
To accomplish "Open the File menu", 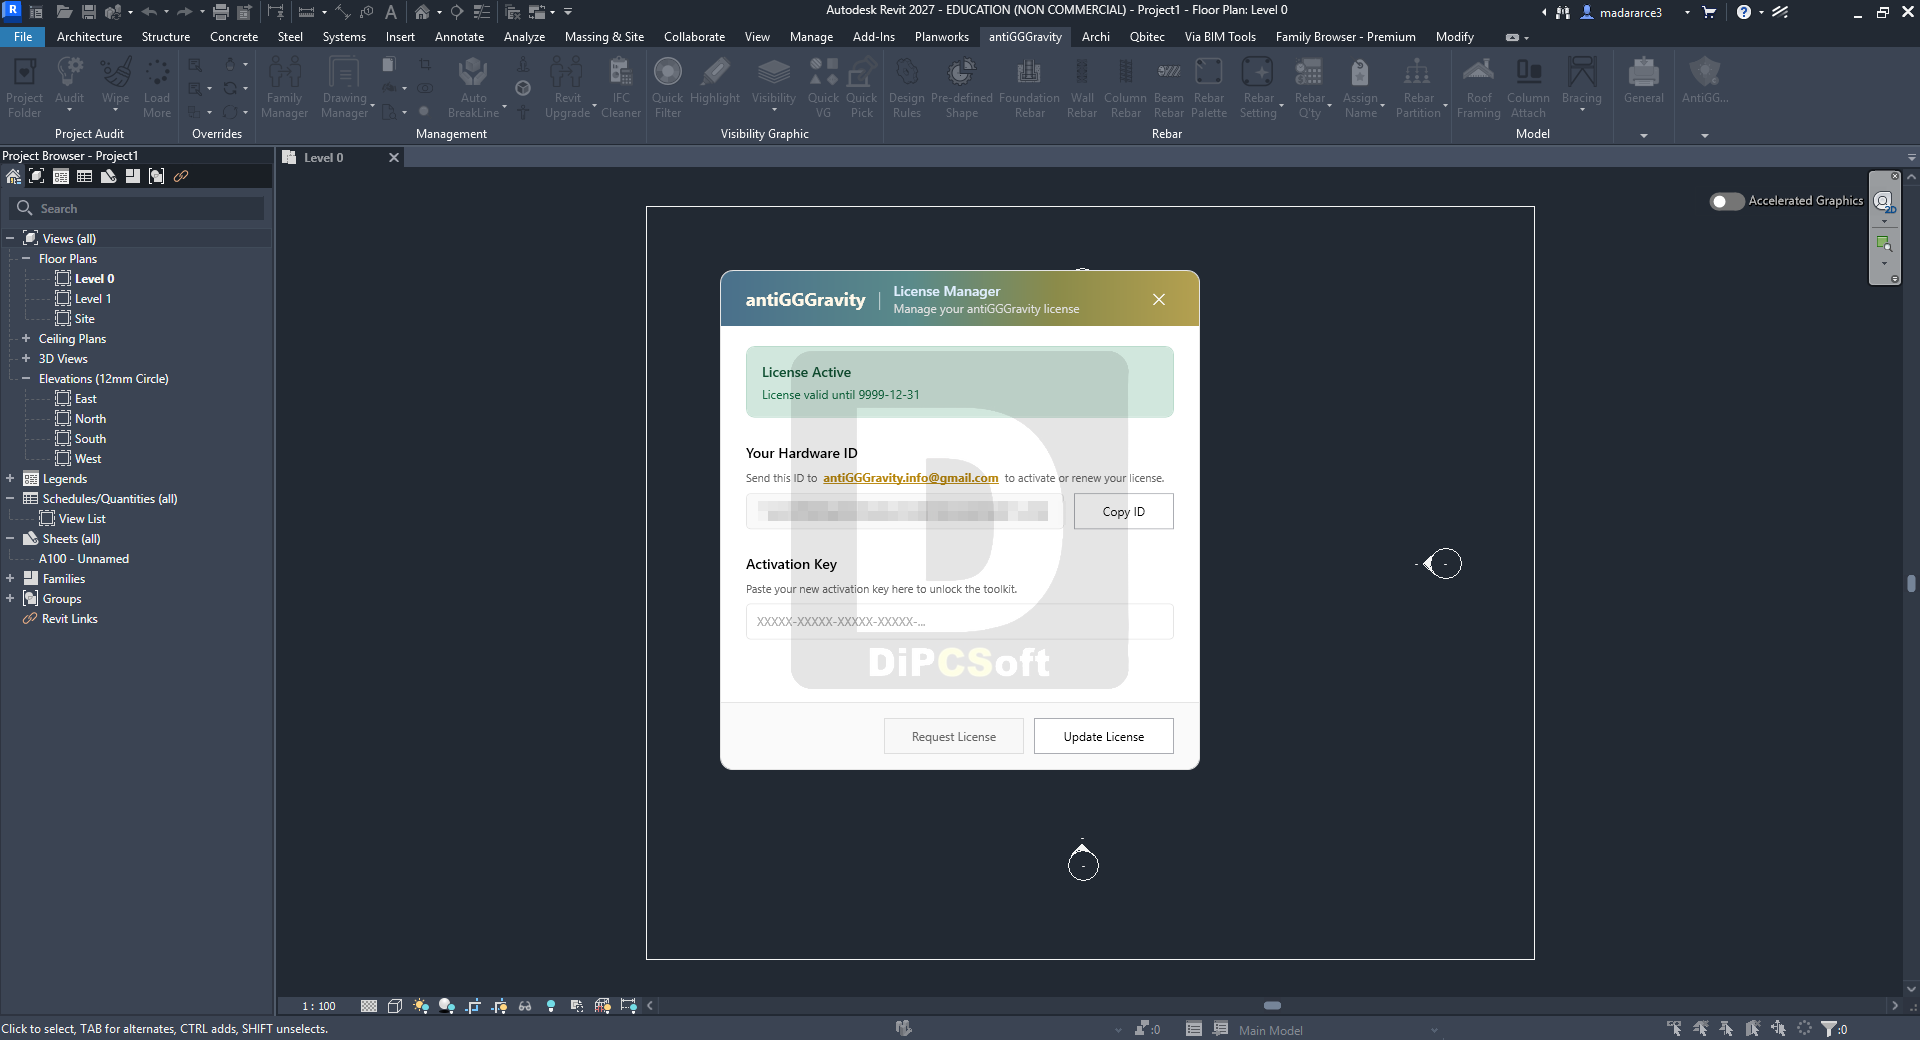I will tap(23, 37).
